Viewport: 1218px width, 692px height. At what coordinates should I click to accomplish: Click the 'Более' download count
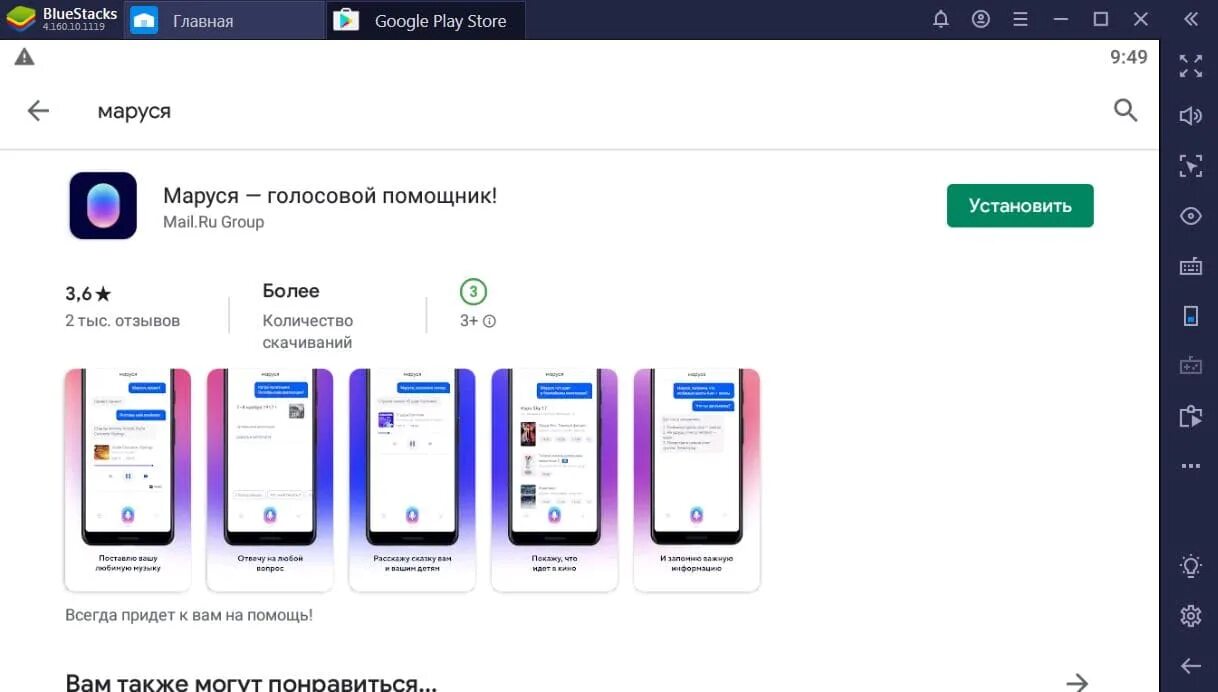[x=291, y=291]
